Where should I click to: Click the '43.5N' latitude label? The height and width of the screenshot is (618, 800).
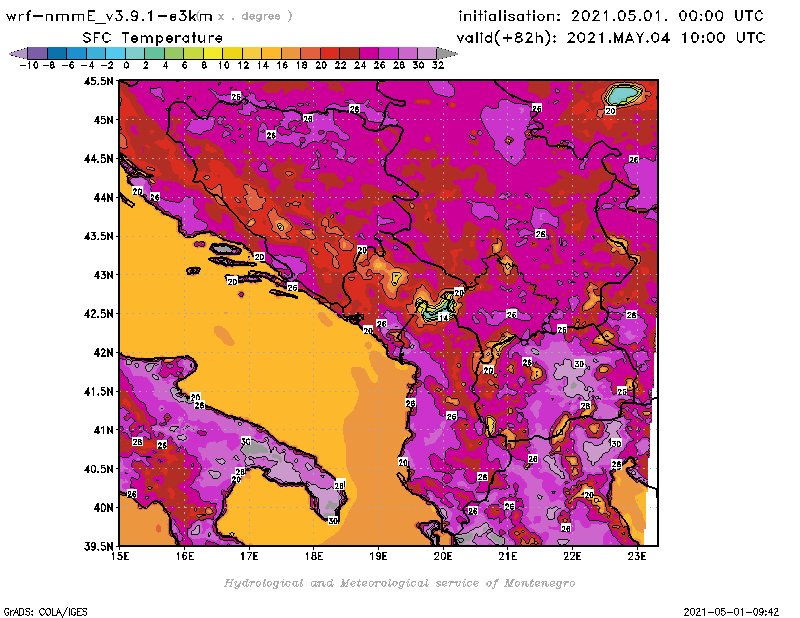click(99, 236)
